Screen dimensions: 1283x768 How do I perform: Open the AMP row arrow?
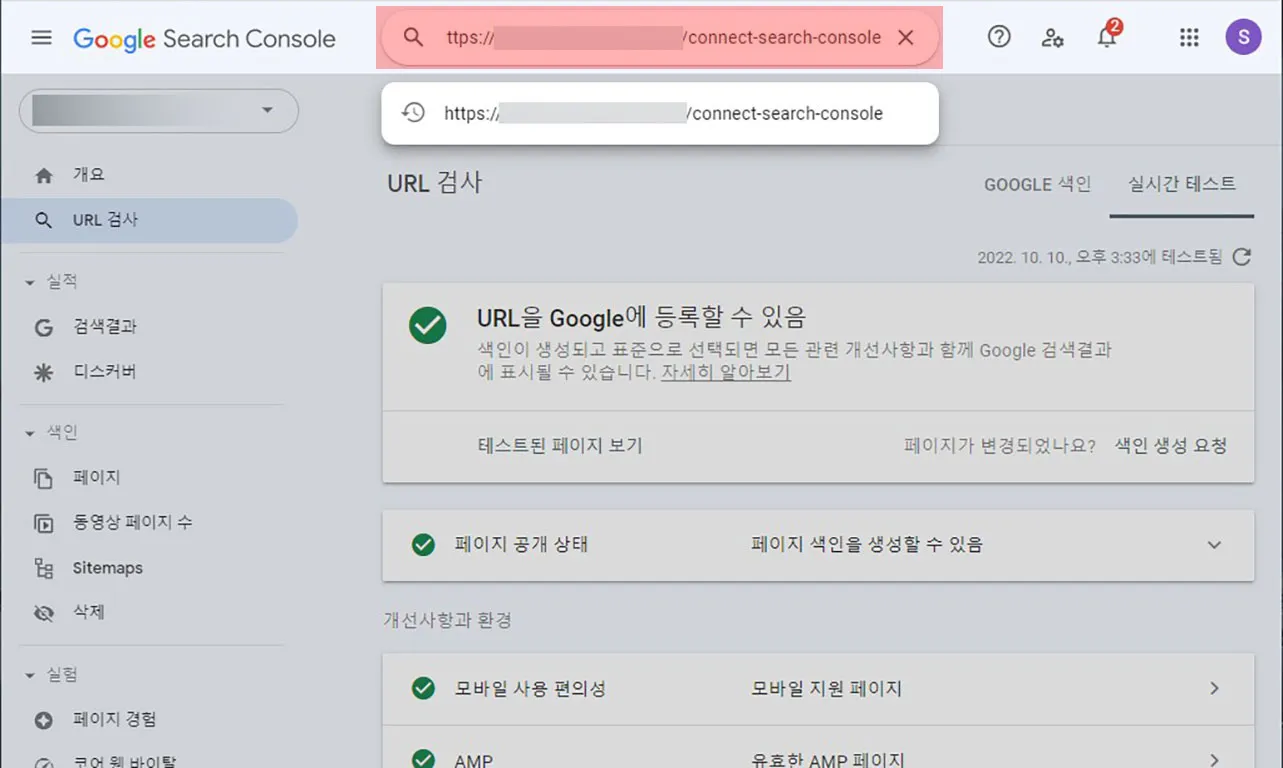[x=1215, y=760]
